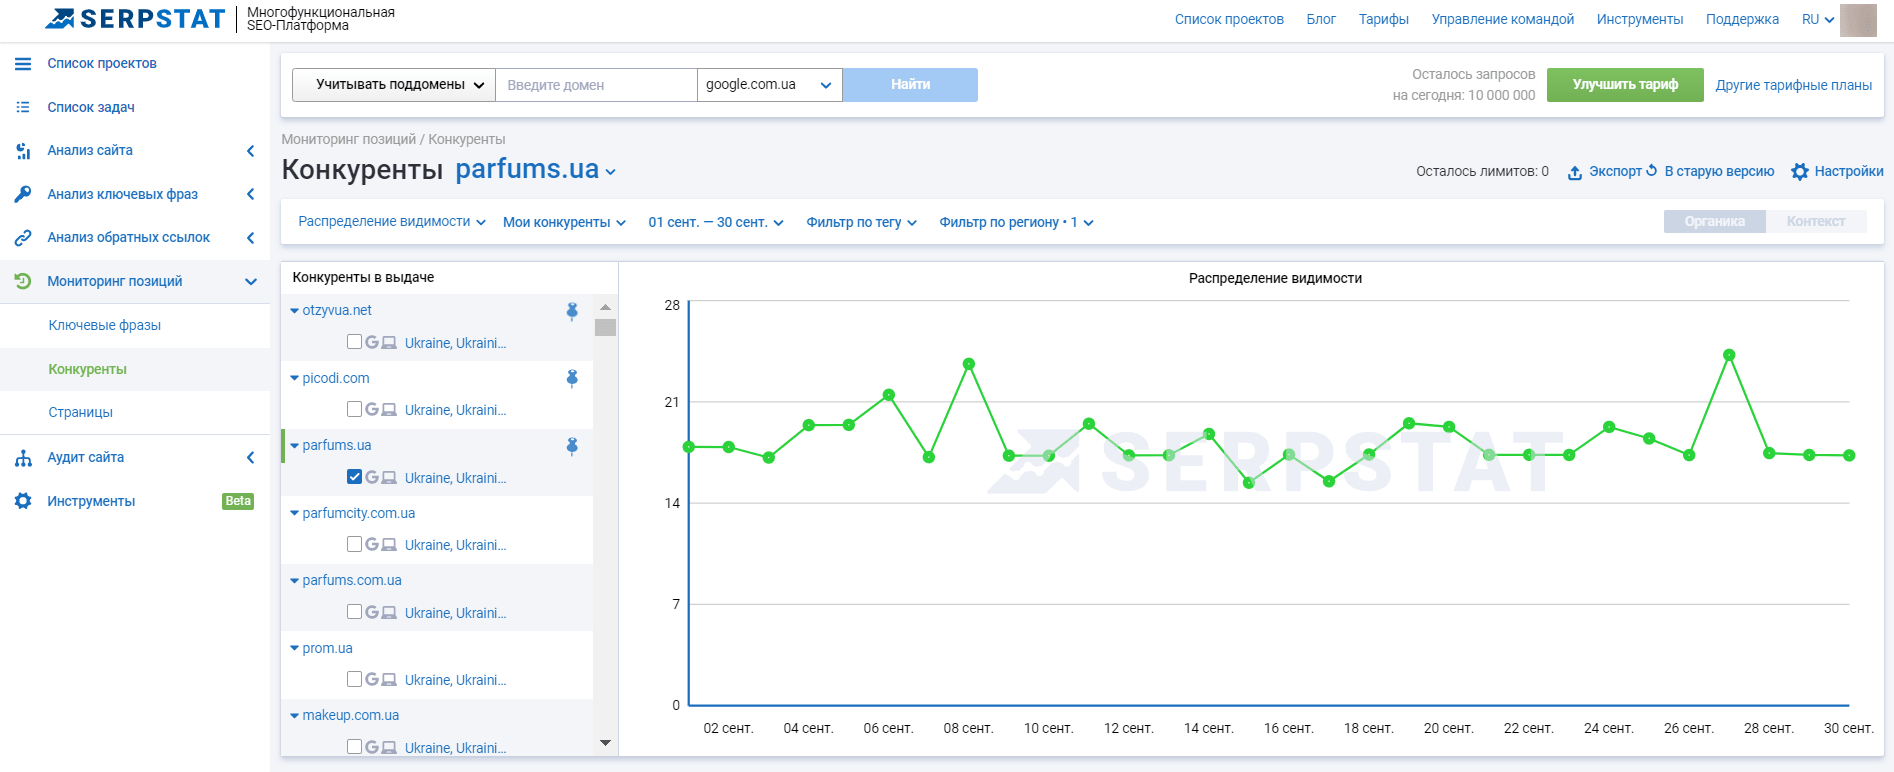Click the pin icon on picodi.com row

(572, 378)
